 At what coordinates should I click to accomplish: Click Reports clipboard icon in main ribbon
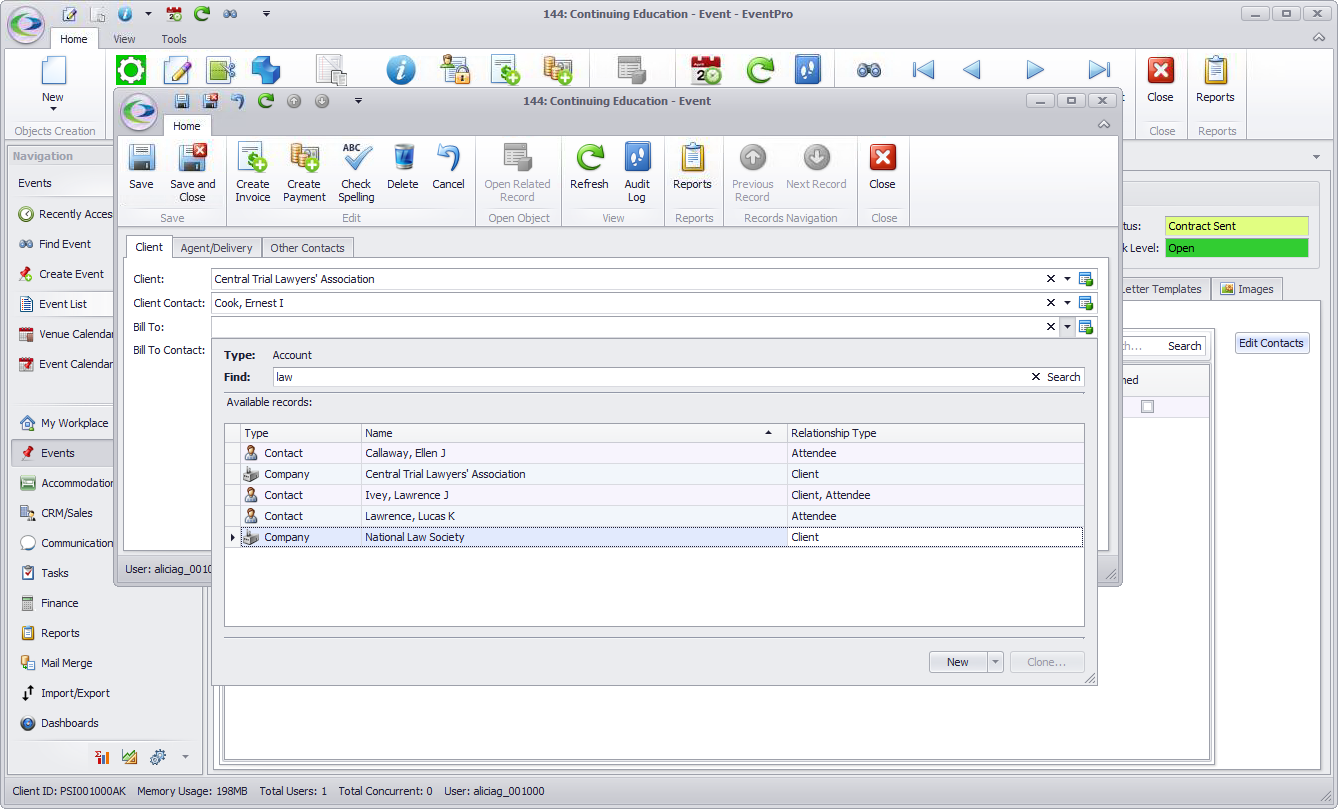[1215, 71]
